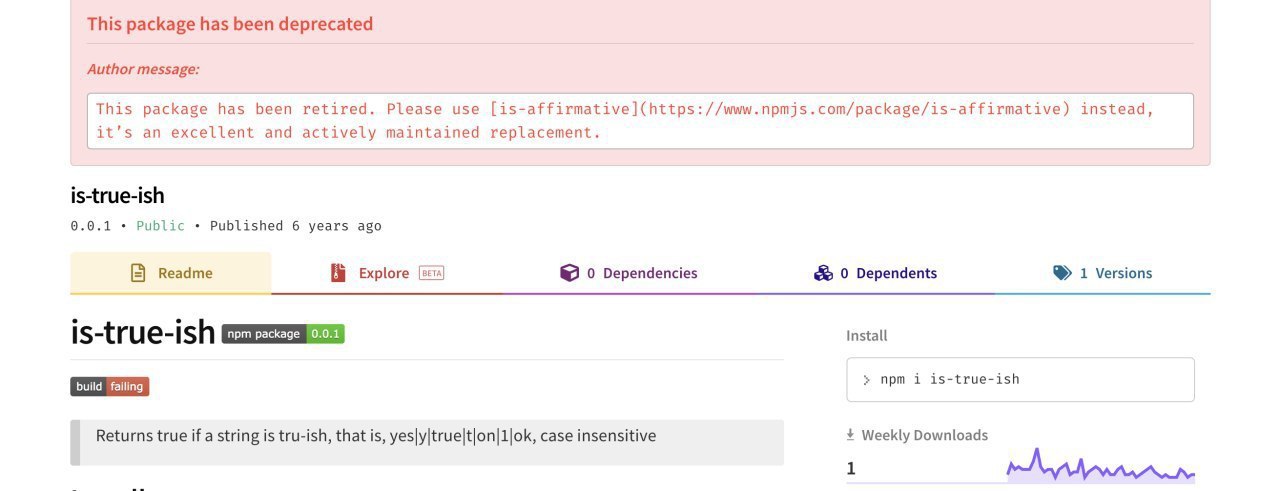1280x491 pixels.
Task: Click the package name is-true-ish title
Action: point(117,195)
